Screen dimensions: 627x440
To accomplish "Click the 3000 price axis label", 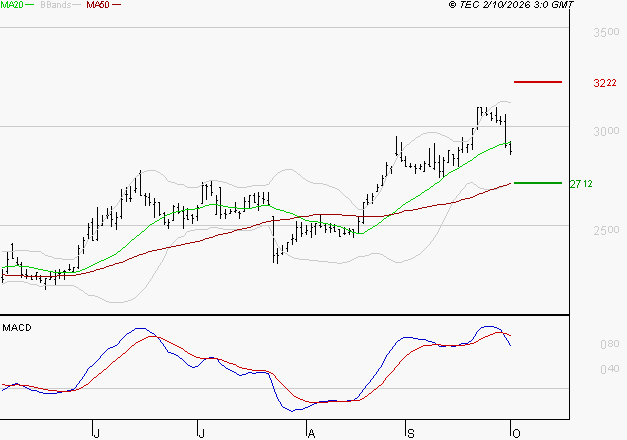I will 606,131.
